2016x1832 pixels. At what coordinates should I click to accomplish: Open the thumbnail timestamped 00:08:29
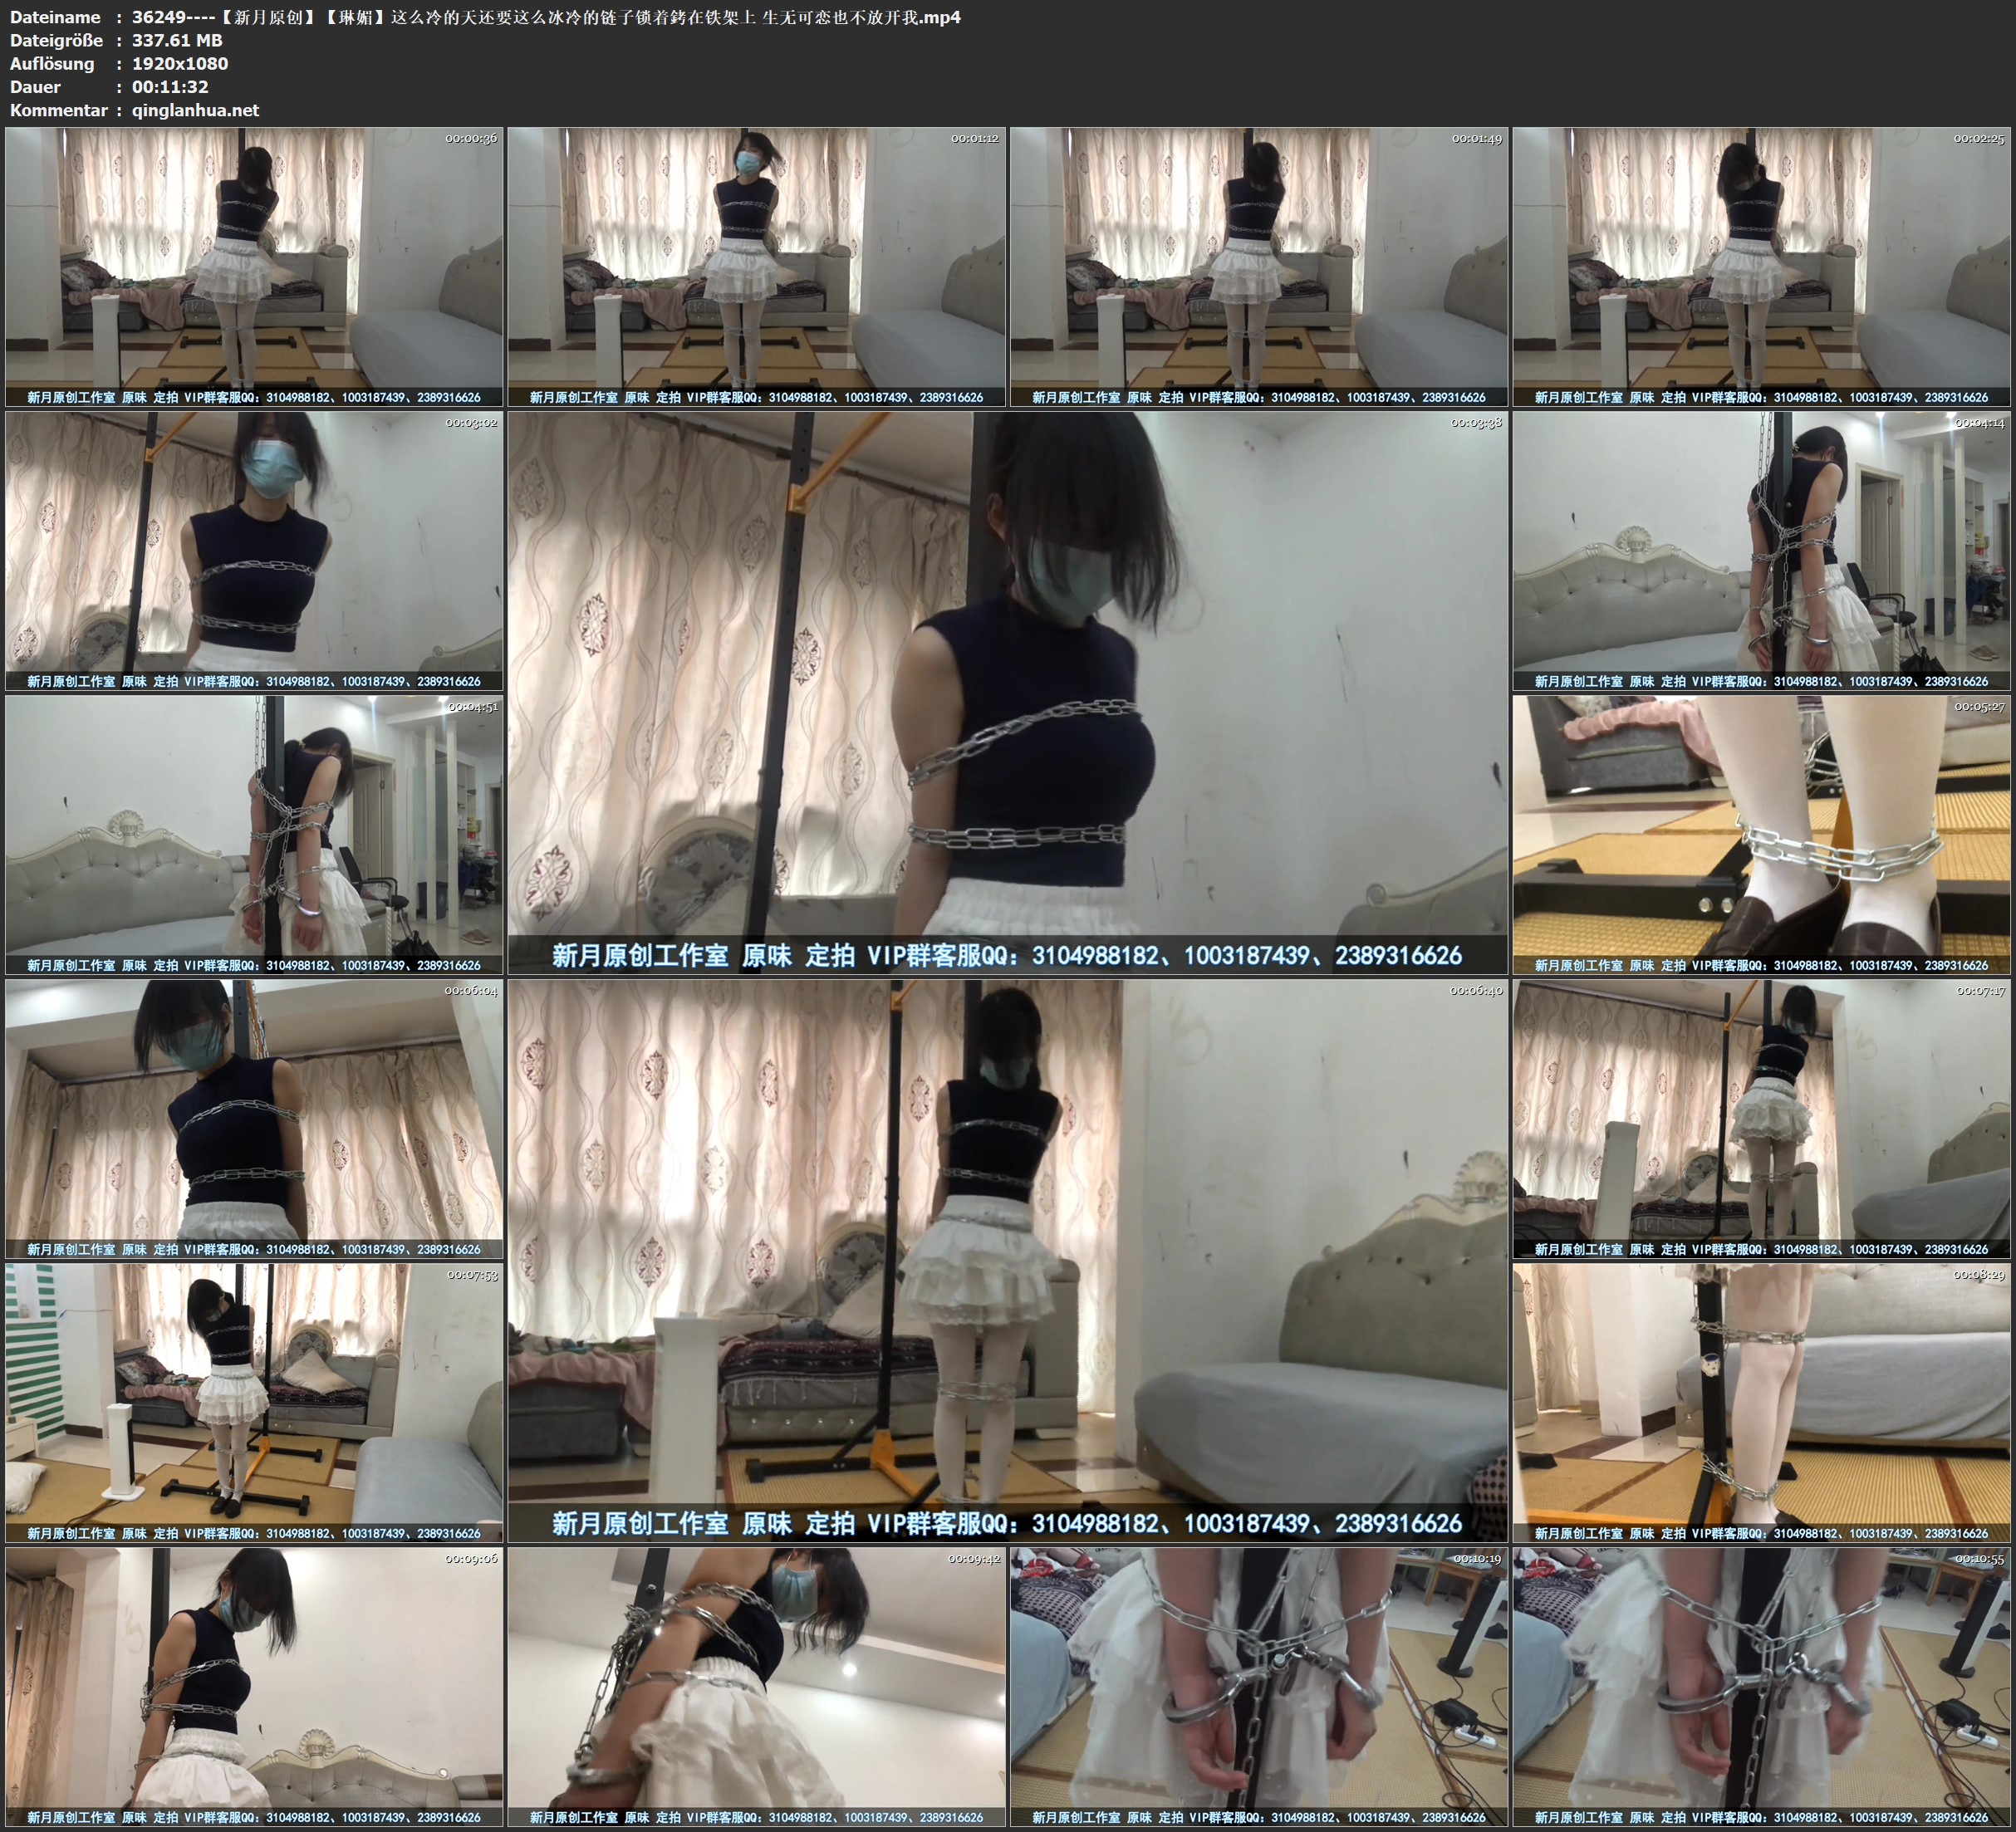coord(1761,1403)
